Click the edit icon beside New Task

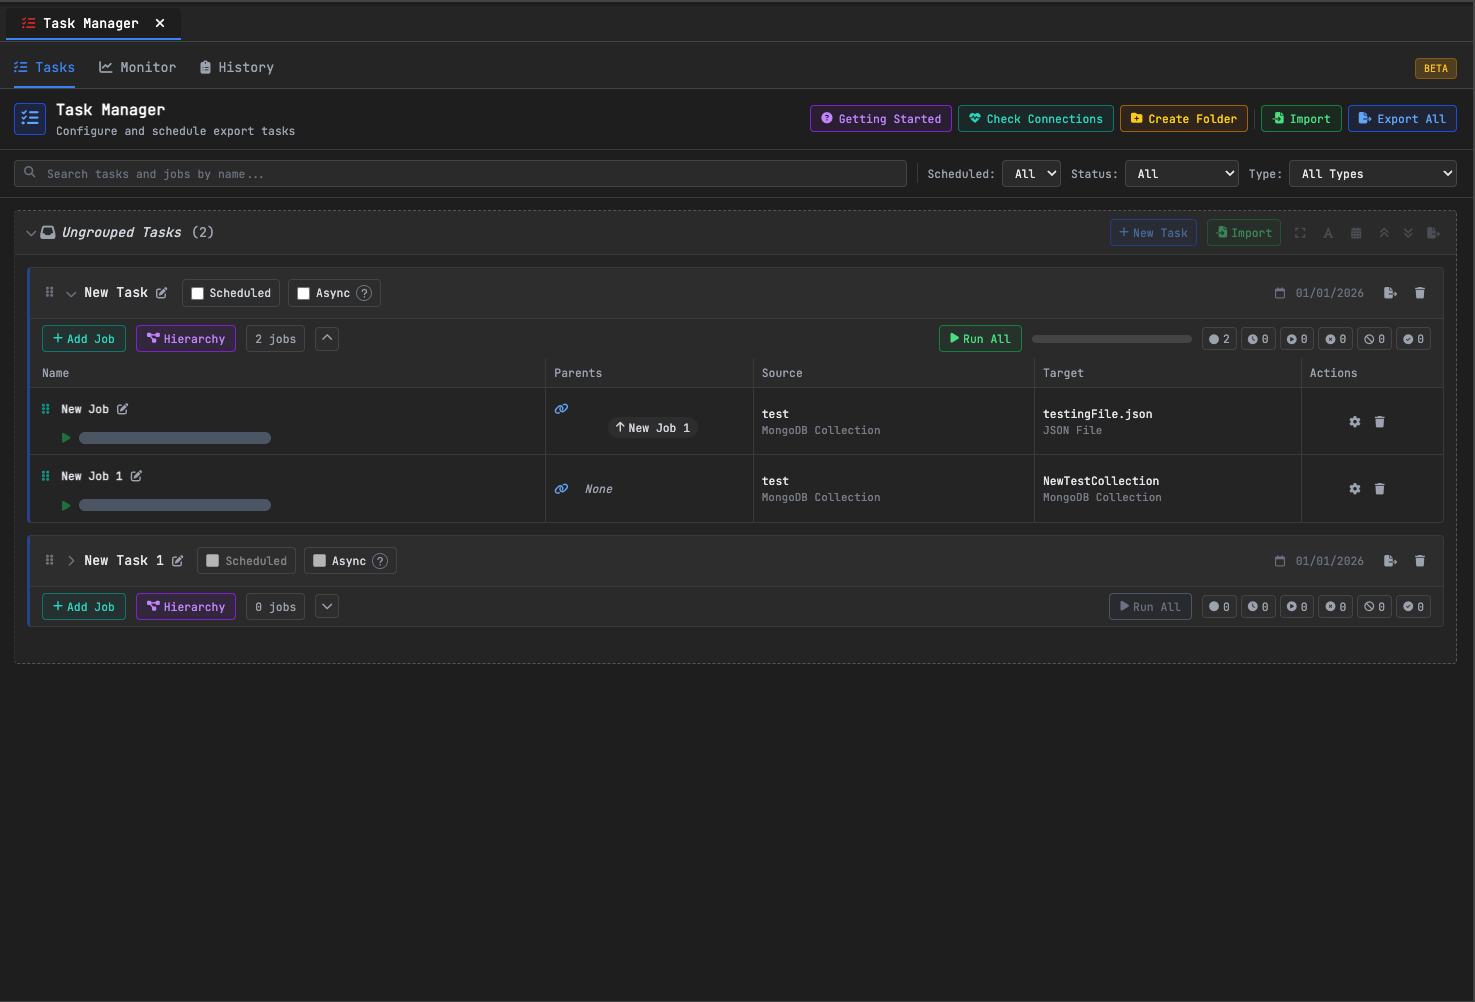click(161, 293)
